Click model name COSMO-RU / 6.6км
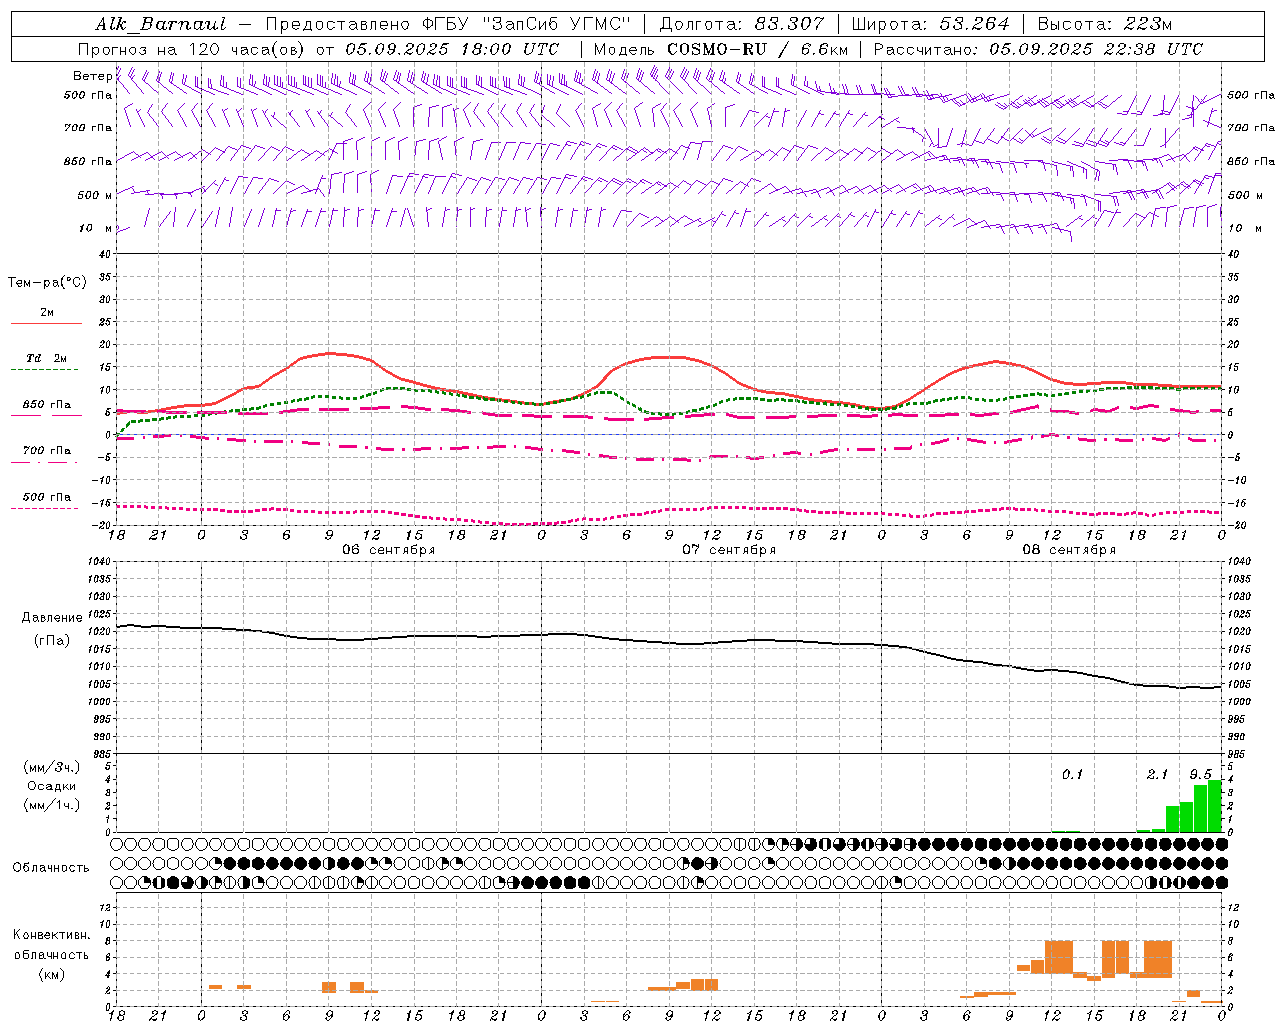 (758, 49)
